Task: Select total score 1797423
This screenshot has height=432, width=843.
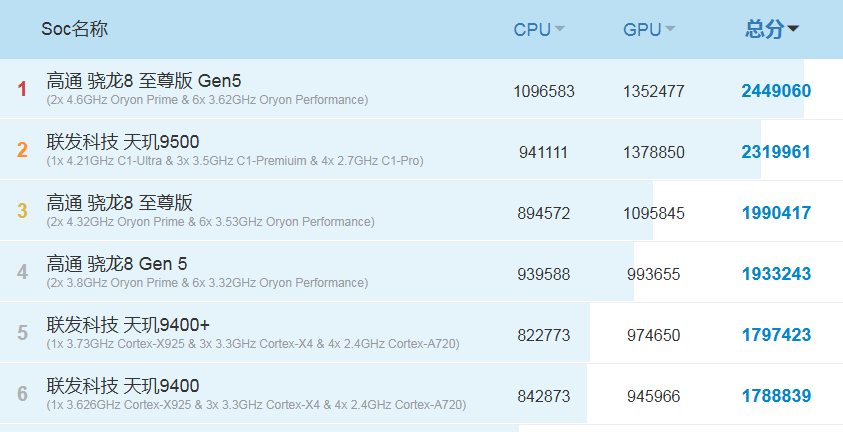Action: (x=776, y=335)
